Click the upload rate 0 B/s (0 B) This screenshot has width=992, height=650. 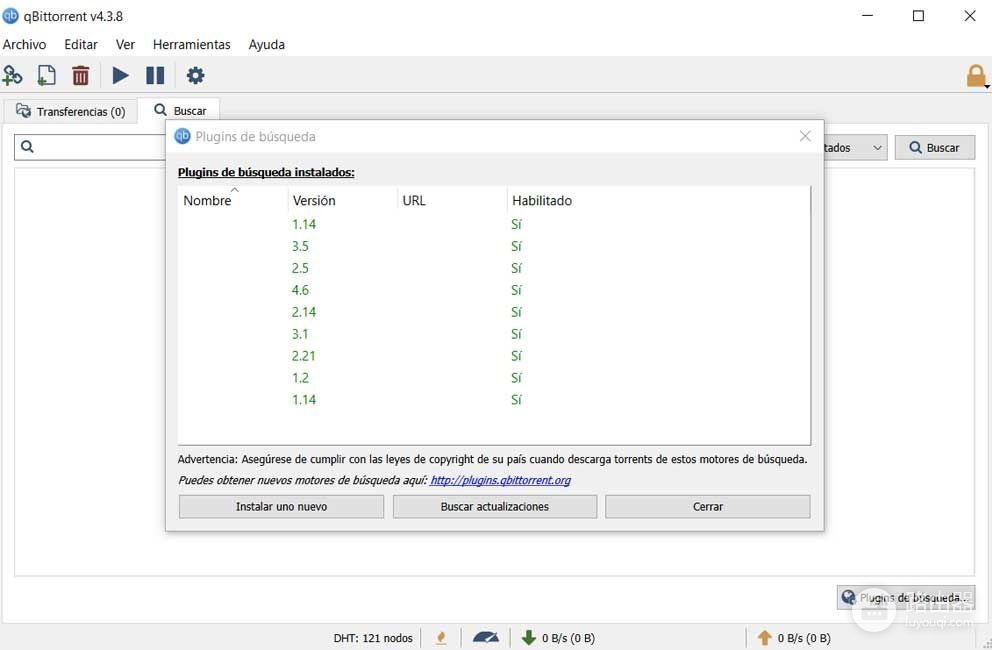804,638
